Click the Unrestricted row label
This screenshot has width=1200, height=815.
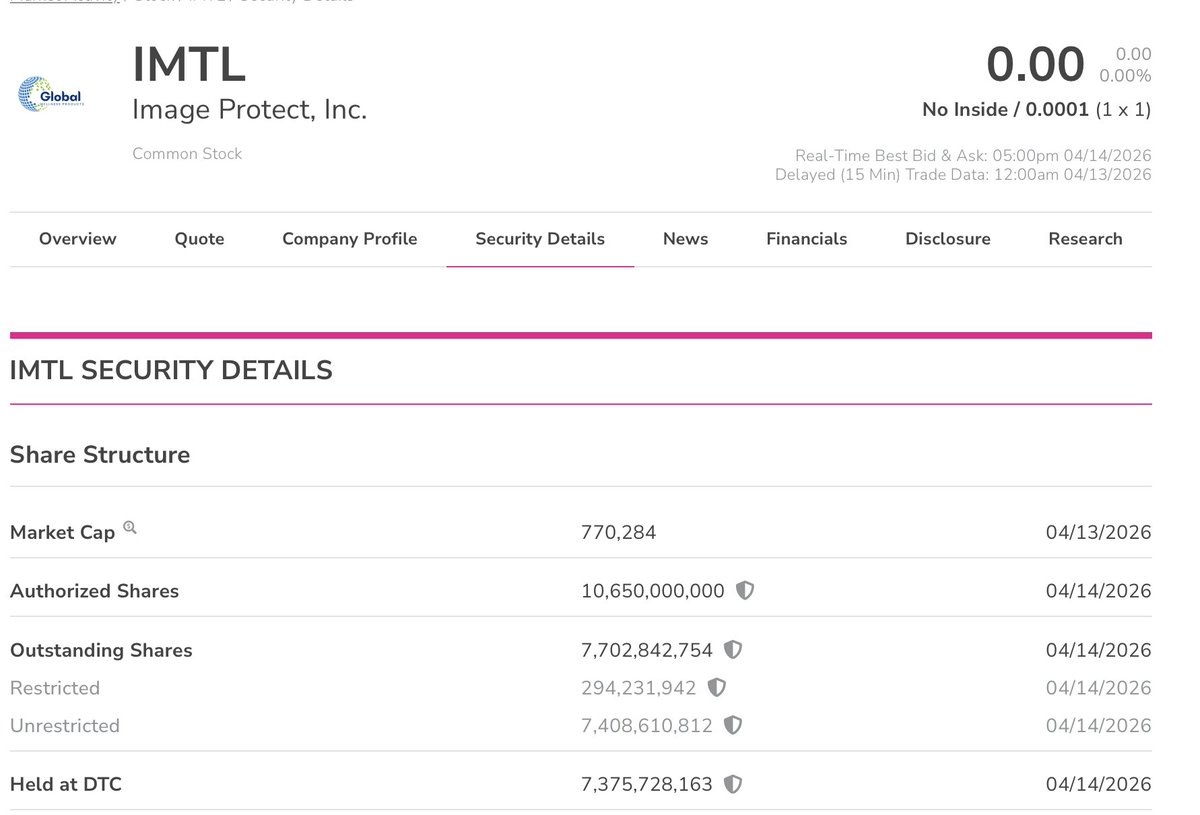click(x=65, y=726)
